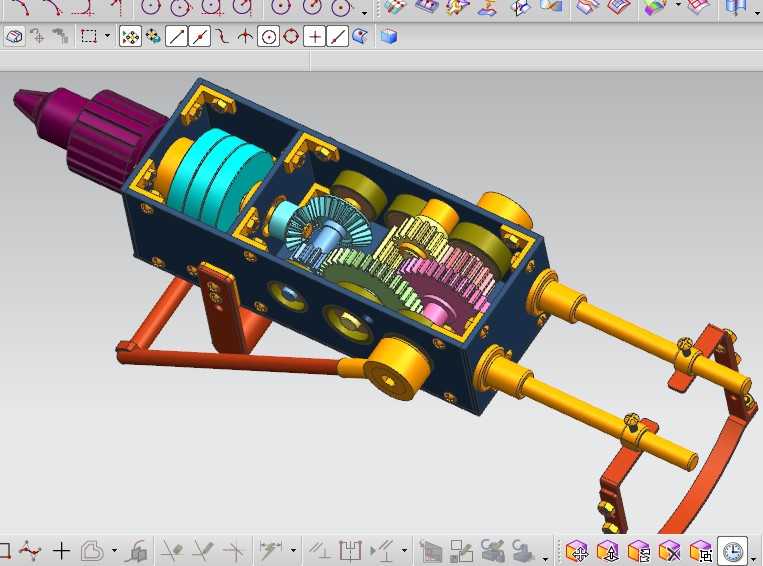Viewport: 763px width, 566px height.
Task: Click the Move Component assembly icon
Action: [x=577, y=552]
